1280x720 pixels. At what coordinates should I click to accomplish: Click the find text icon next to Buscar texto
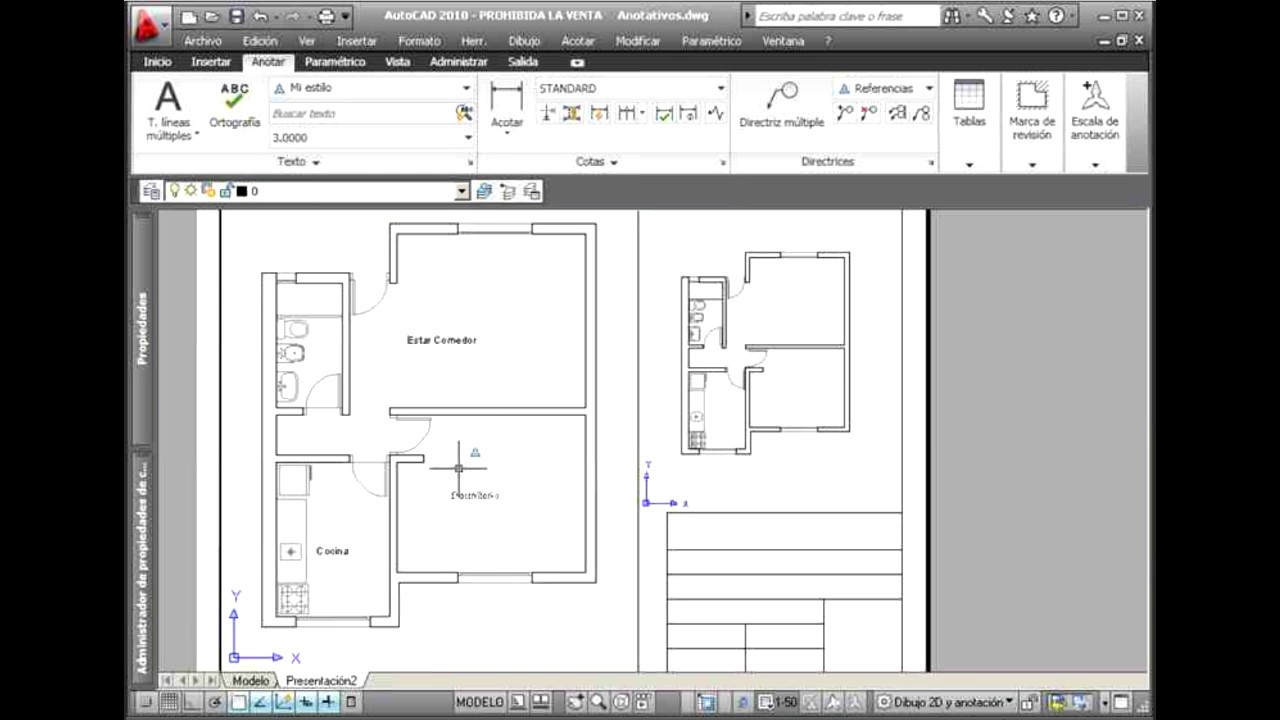click(463, 114)
